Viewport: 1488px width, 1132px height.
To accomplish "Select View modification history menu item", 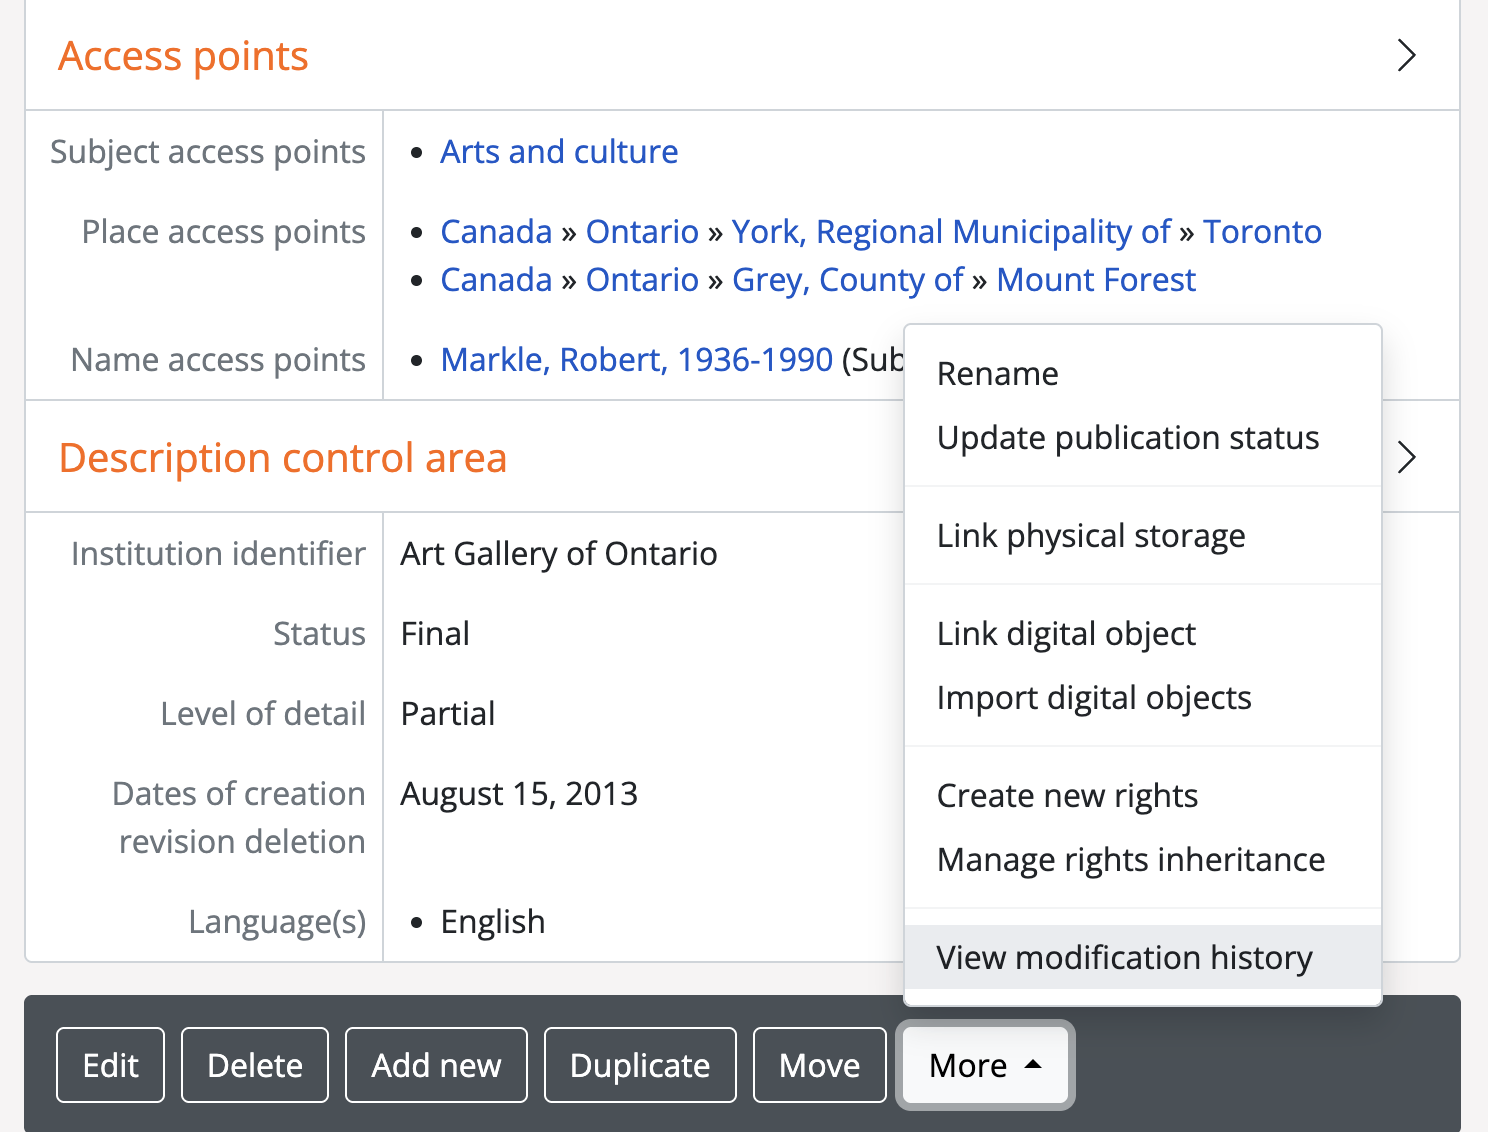I will (1124, 958).
